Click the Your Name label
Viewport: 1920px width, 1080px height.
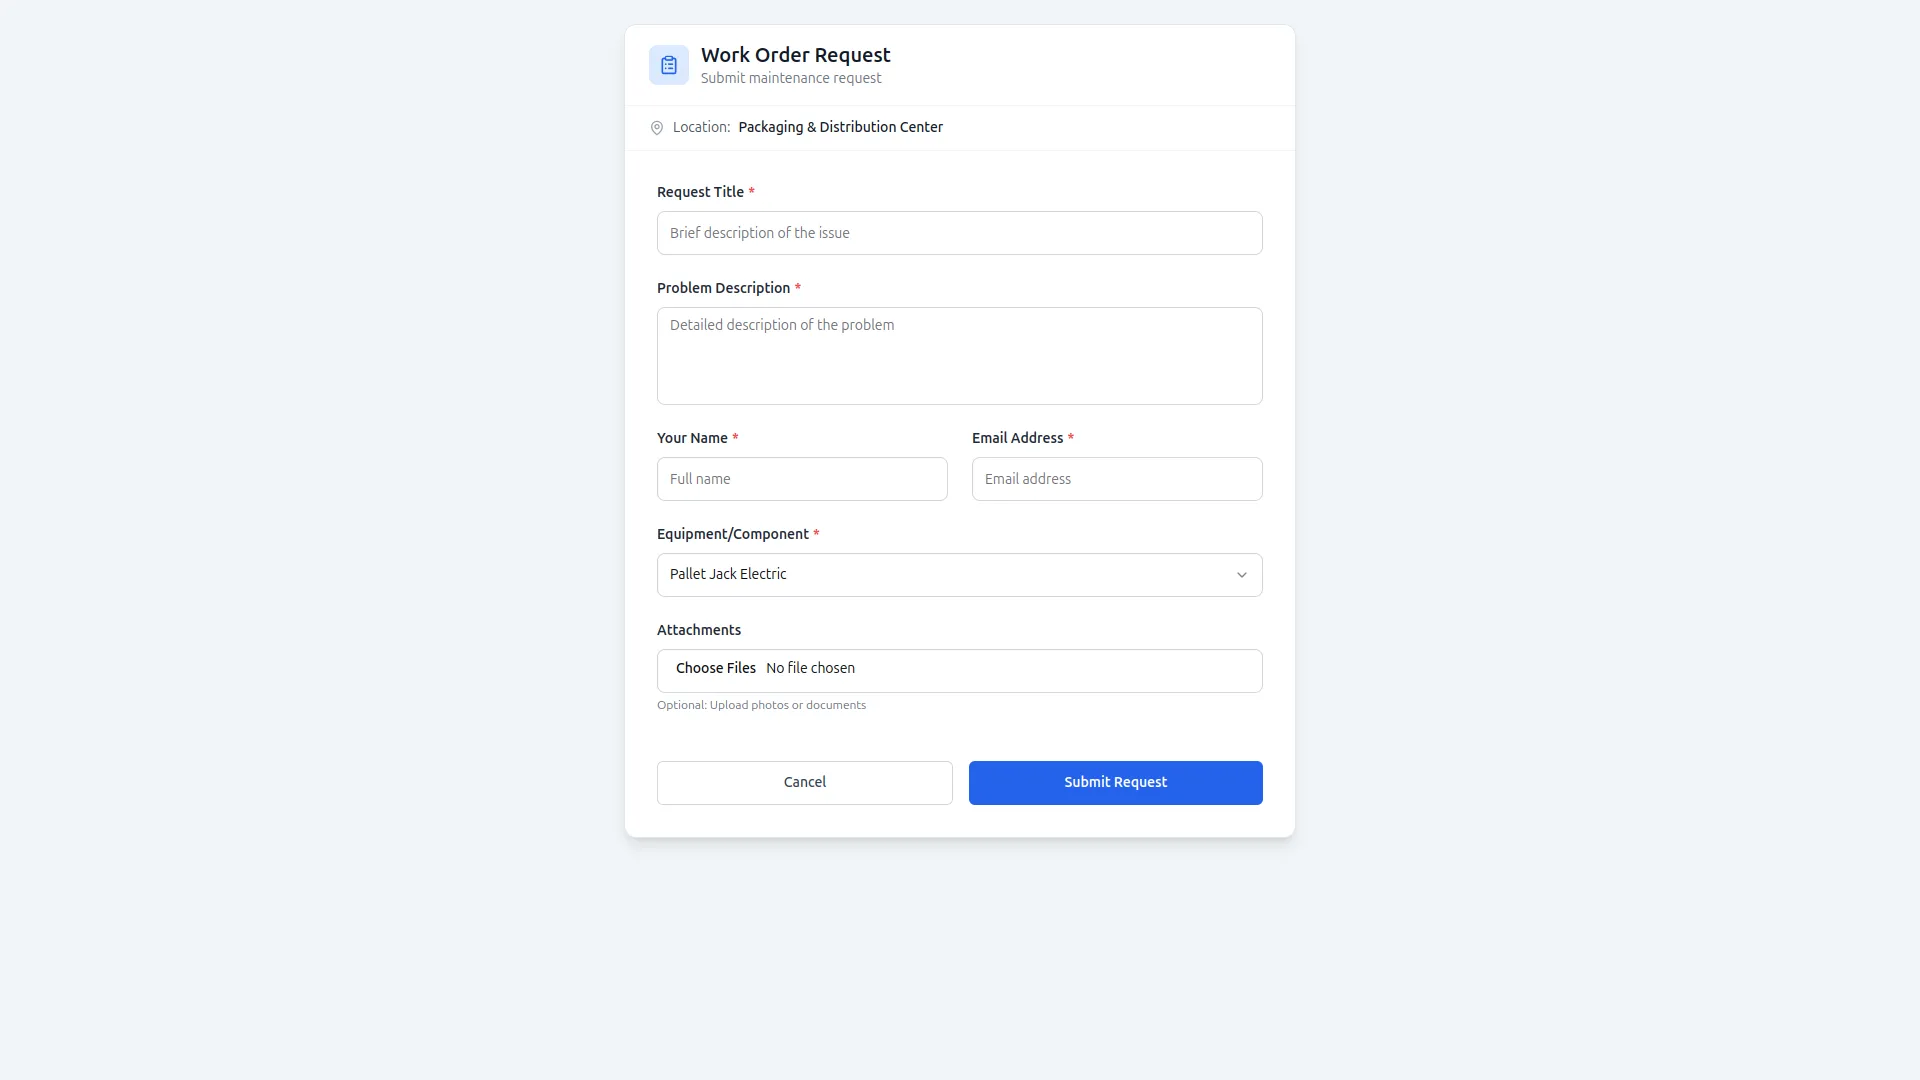(692, 438)
